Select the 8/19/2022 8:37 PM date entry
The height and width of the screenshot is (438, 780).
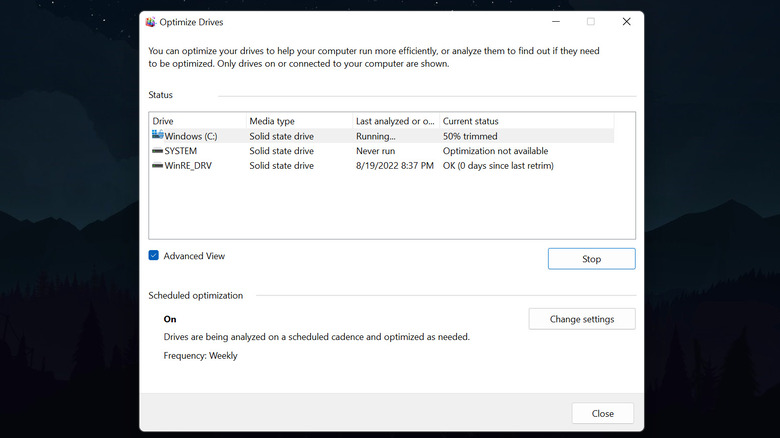[395, 166]
